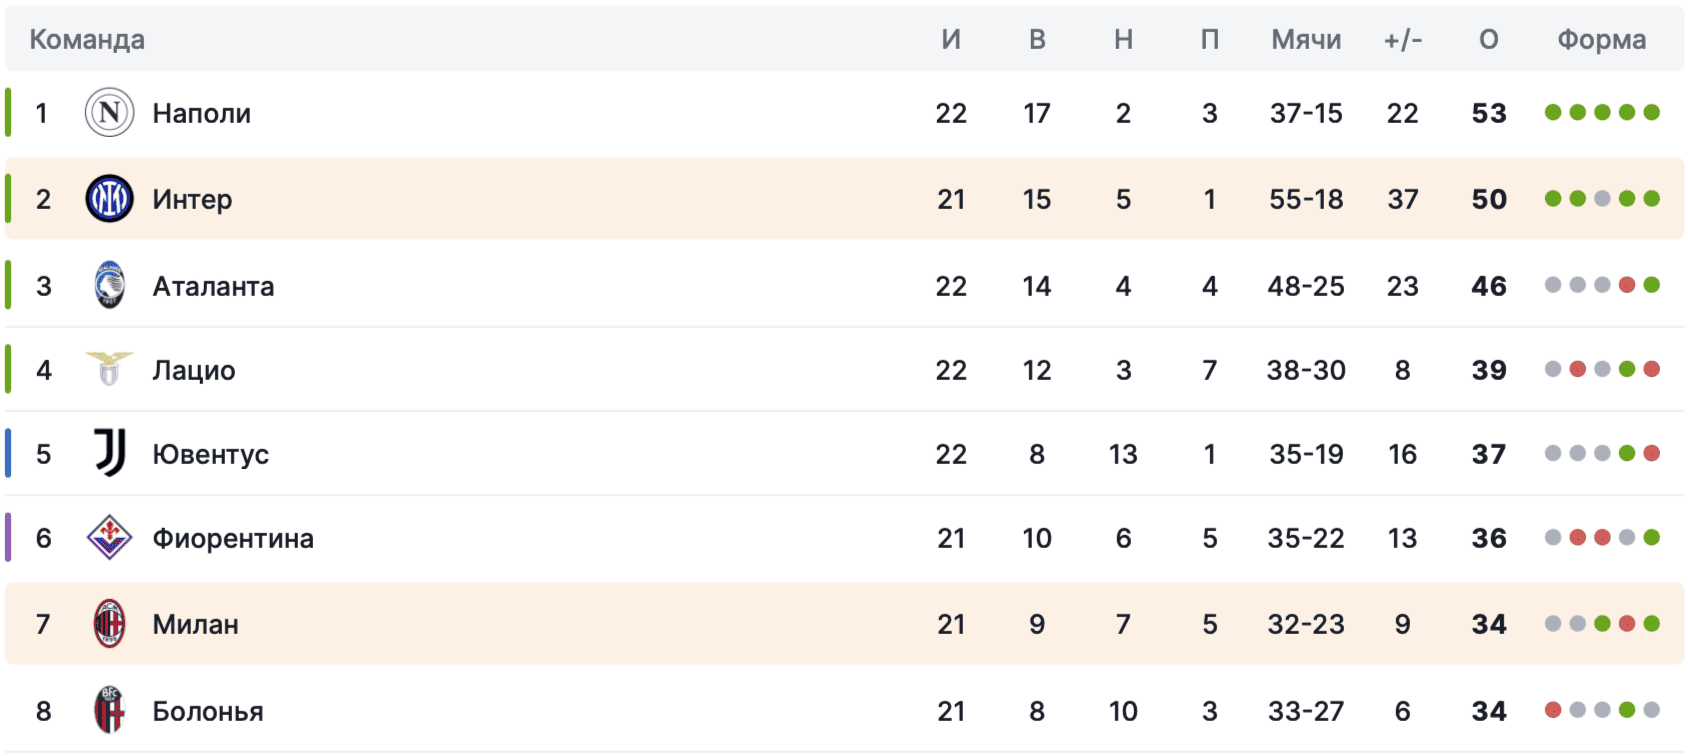Click Bologna's red first form dot
Image resolution: width=1688 pixels, height=756 pixels.
tap(1553, 710)
